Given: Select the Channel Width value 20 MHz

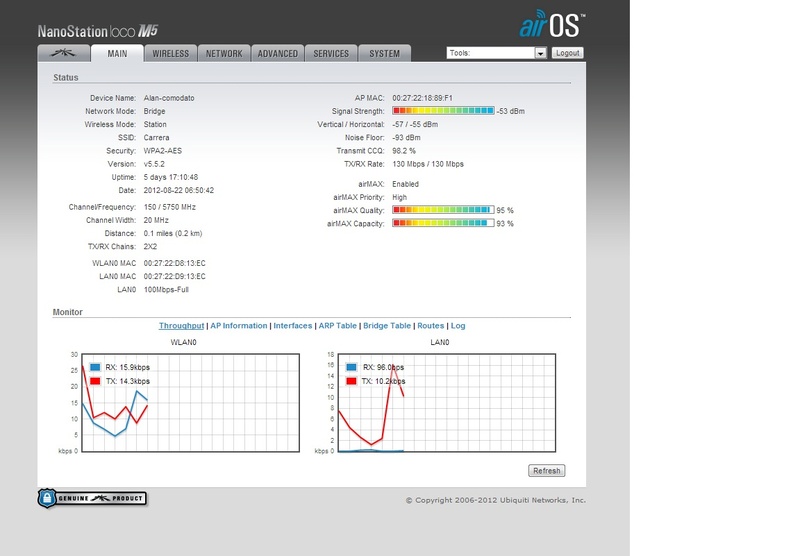Looking at the screenshot, I should (x=156, y=220).
